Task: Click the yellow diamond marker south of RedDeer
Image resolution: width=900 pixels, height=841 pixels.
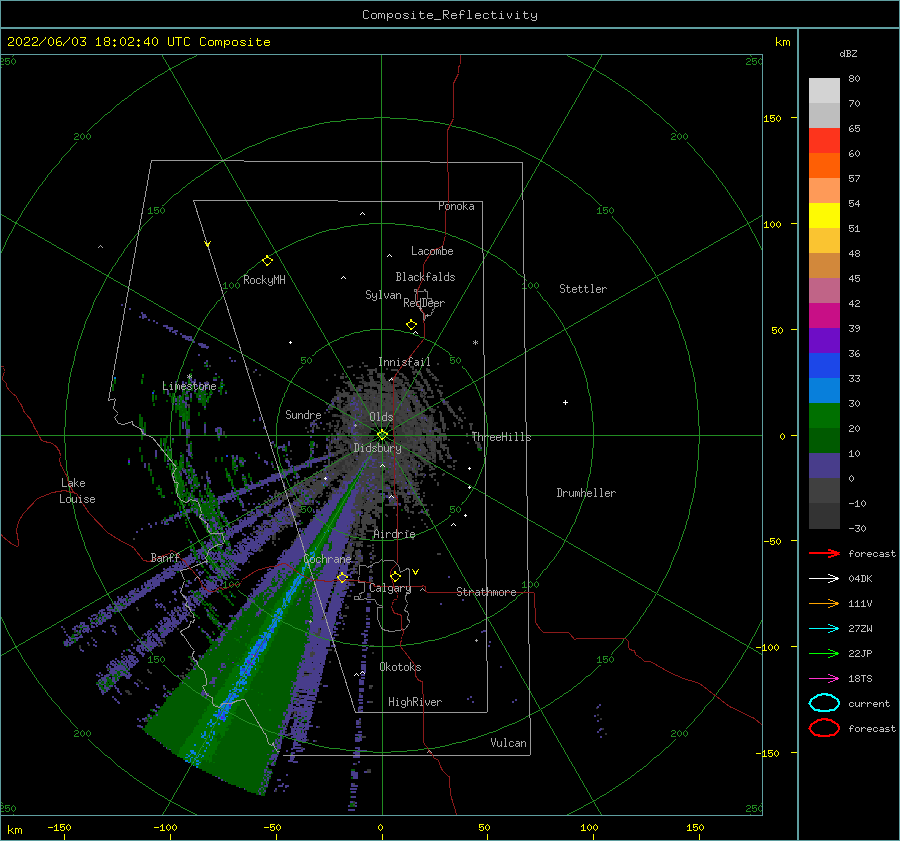Action: [411, 325]
